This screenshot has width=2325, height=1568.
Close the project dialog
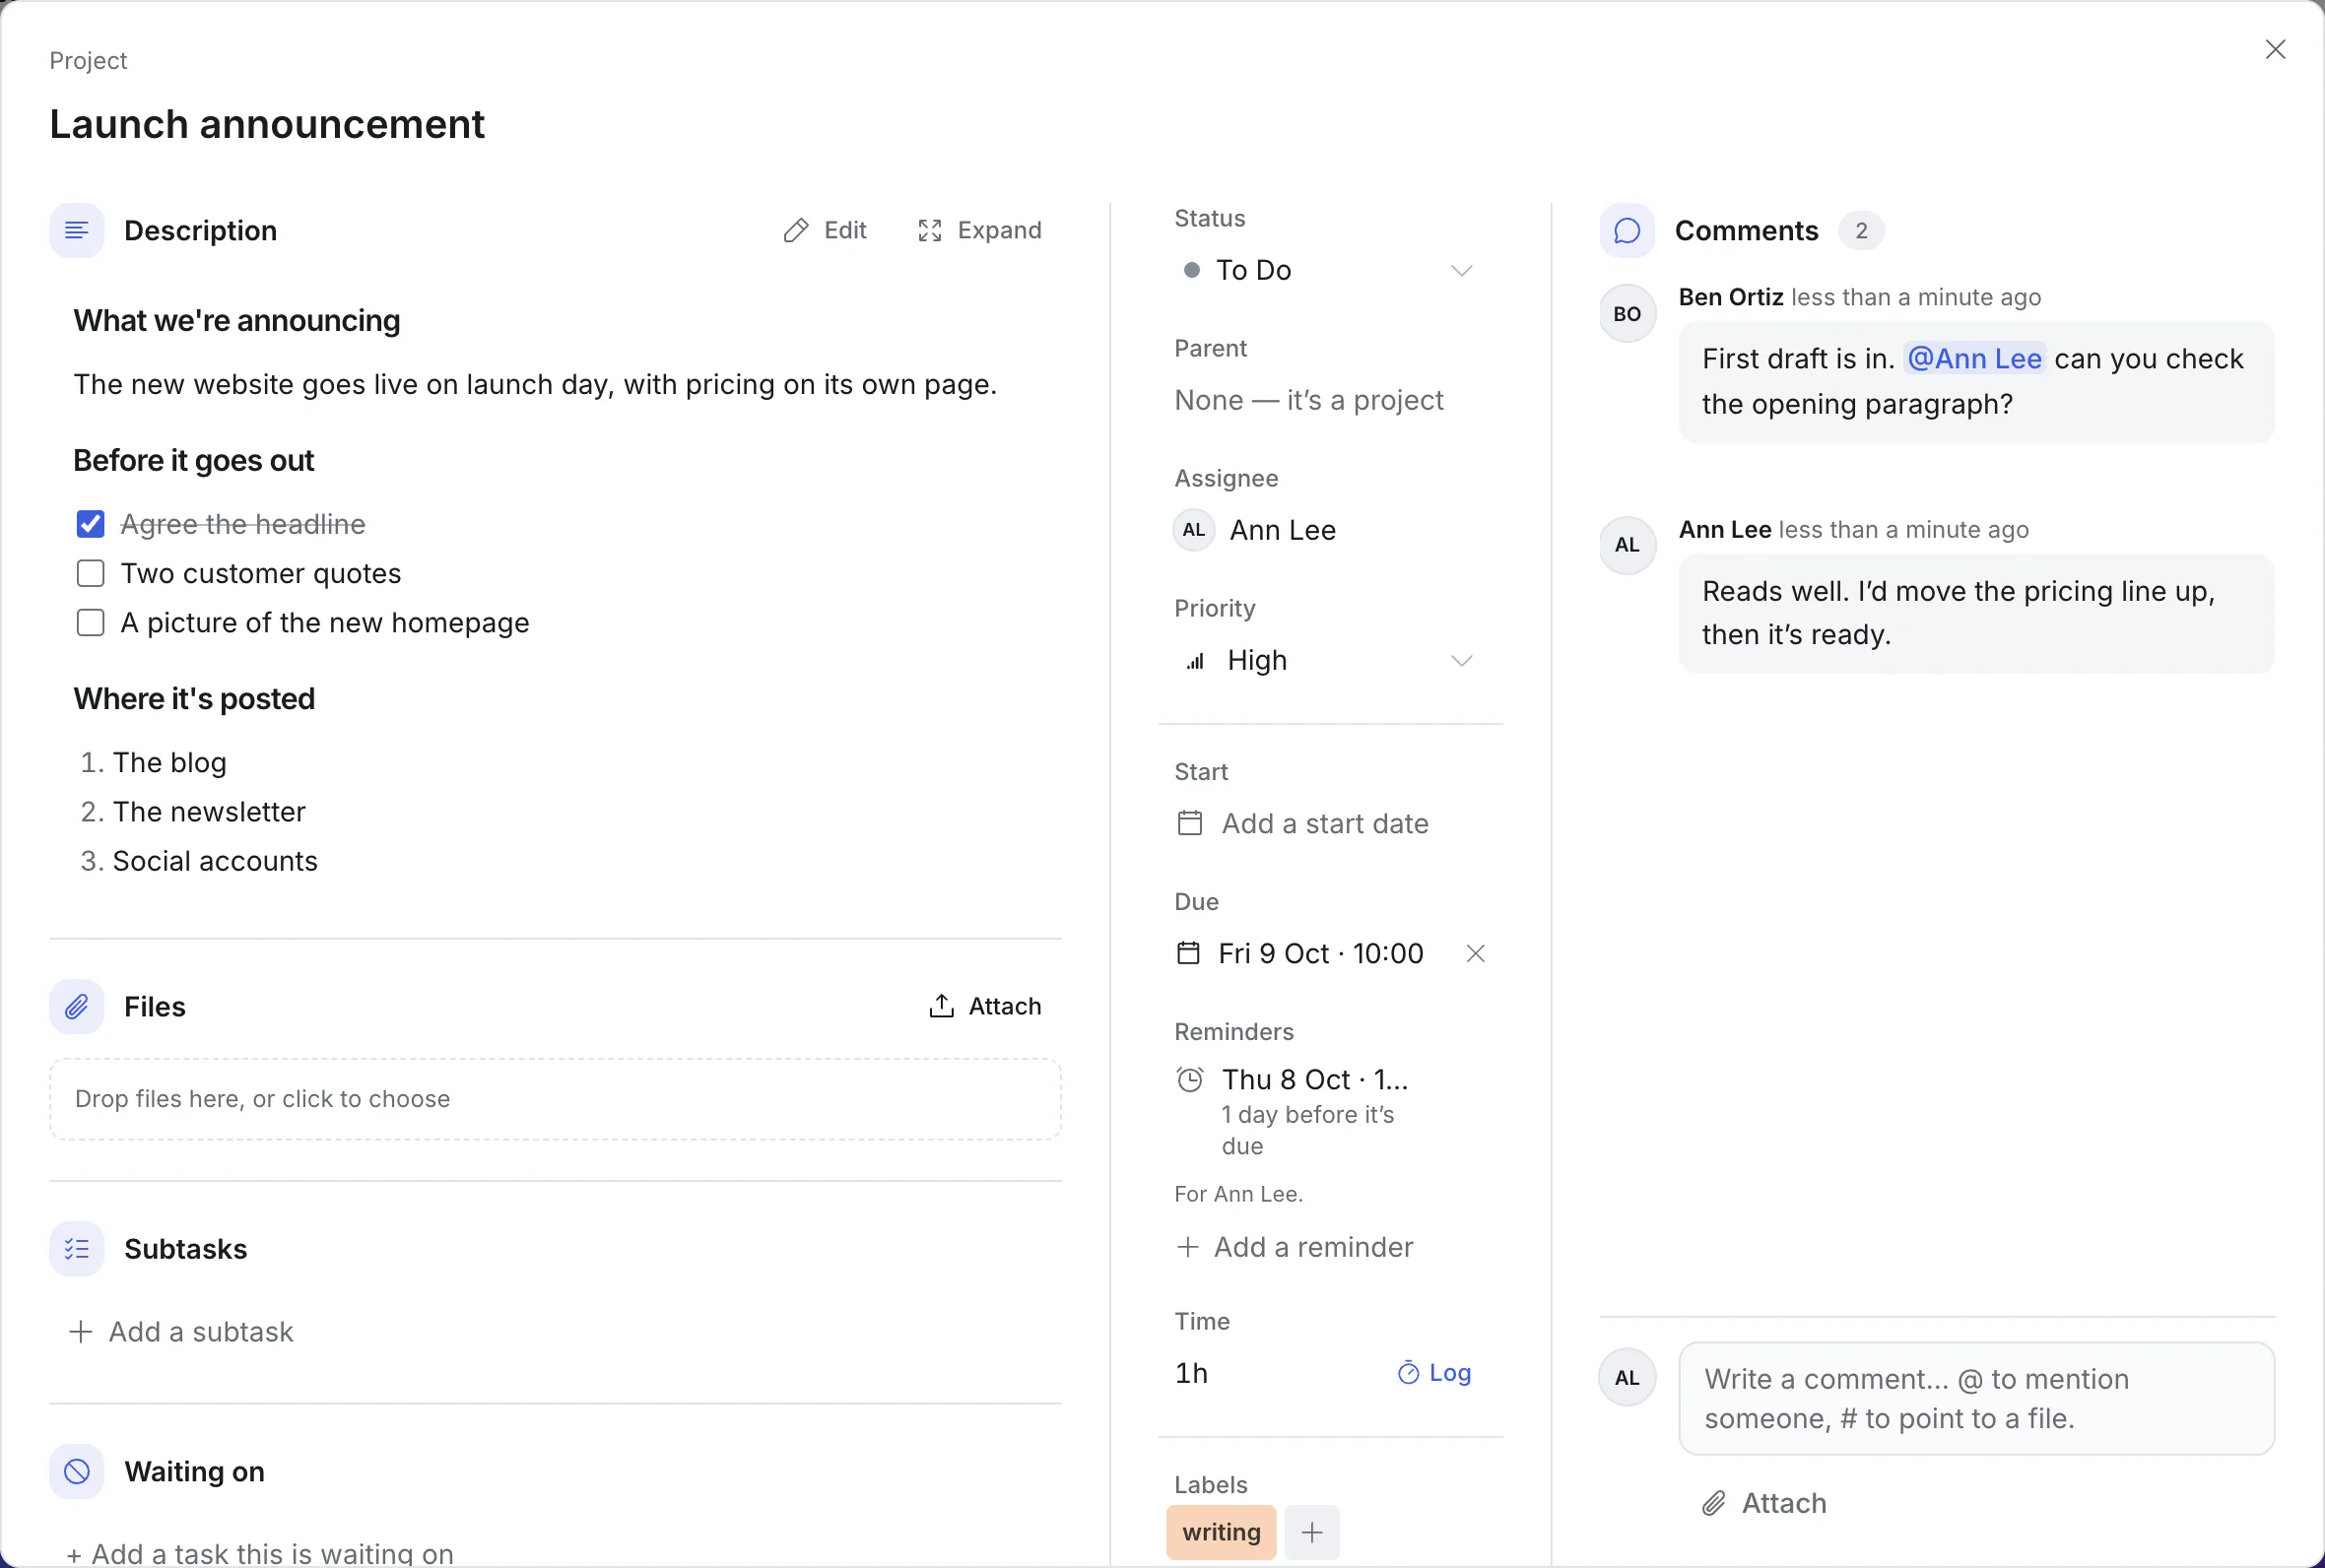click(2275, 49)
